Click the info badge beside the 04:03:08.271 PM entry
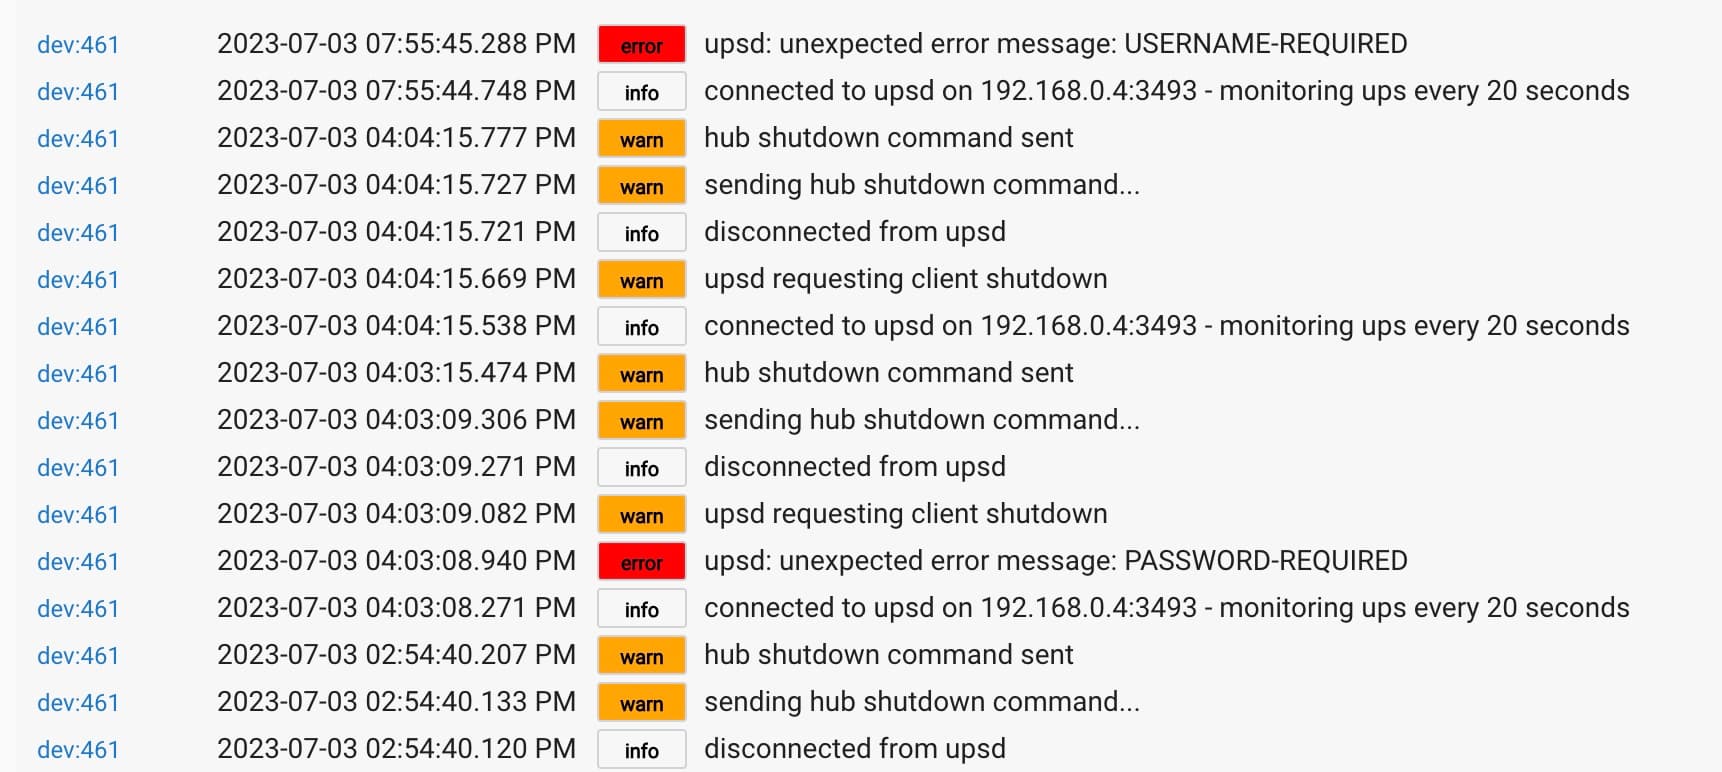This screenshot has width=1722, height=772. [640, 608]
